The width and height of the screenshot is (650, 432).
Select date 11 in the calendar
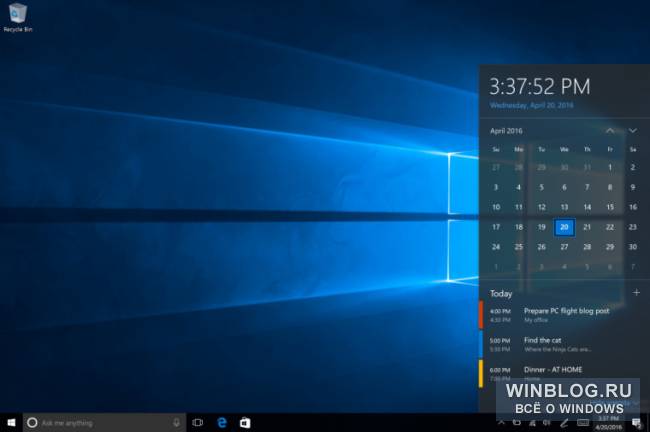[519, 207]
